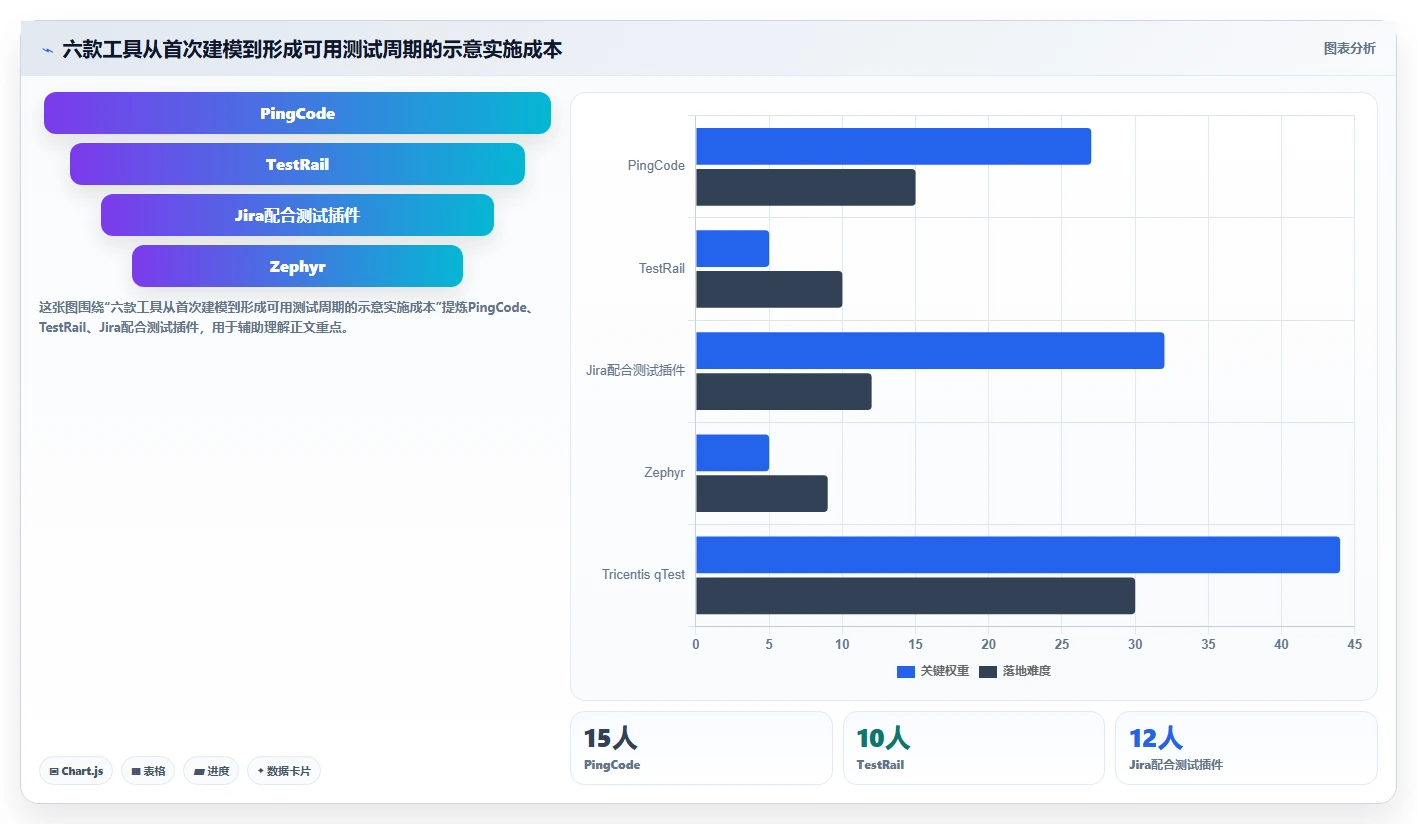Click the x-axis tick label 20
This screenshot has width=1417, height=824.
[x=988, y=645]
